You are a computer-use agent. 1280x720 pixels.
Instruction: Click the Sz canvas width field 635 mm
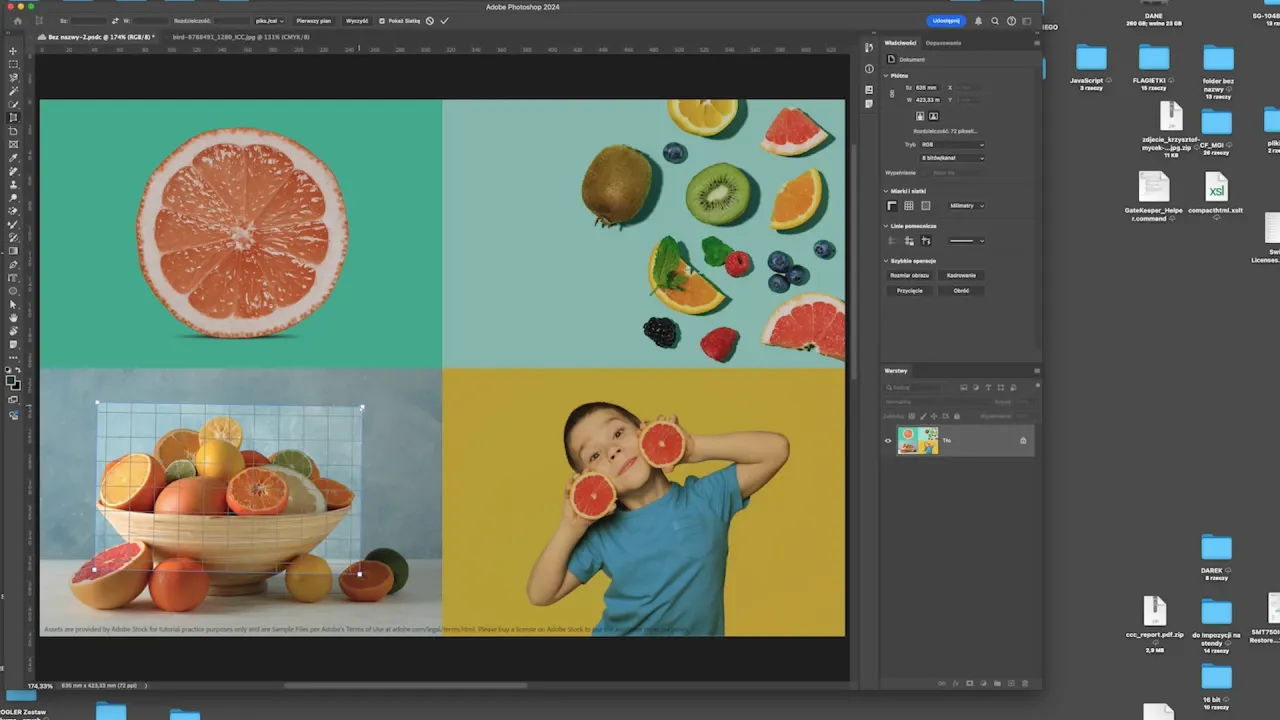[x=928, y=87]
